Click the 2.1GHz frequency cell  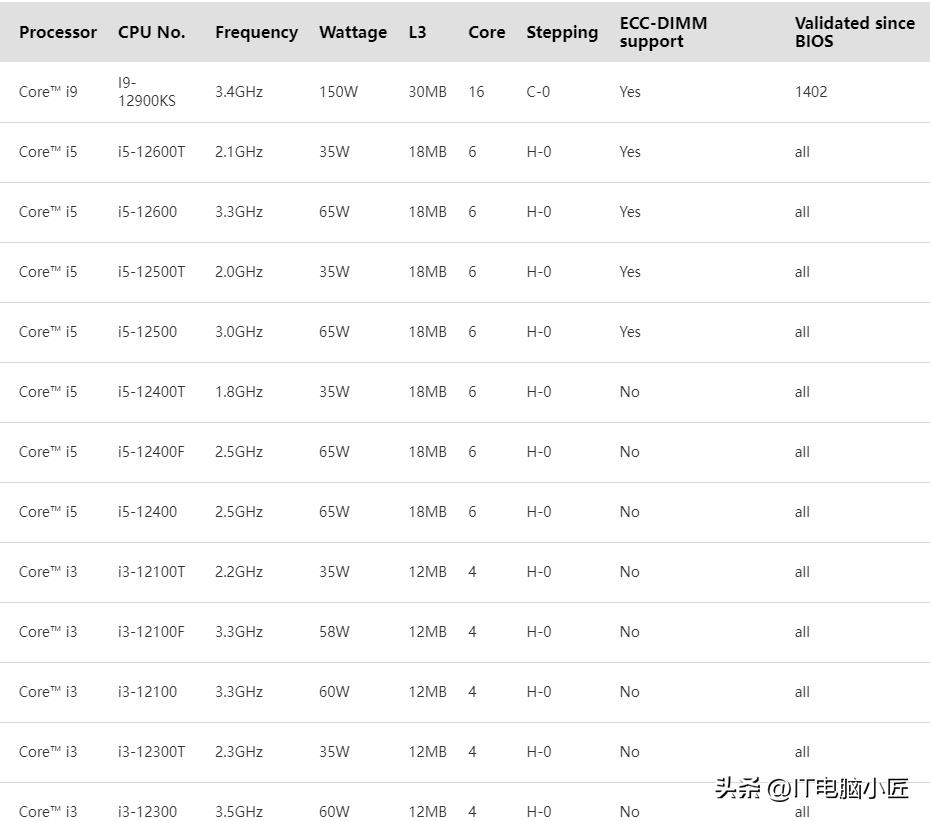239,152
